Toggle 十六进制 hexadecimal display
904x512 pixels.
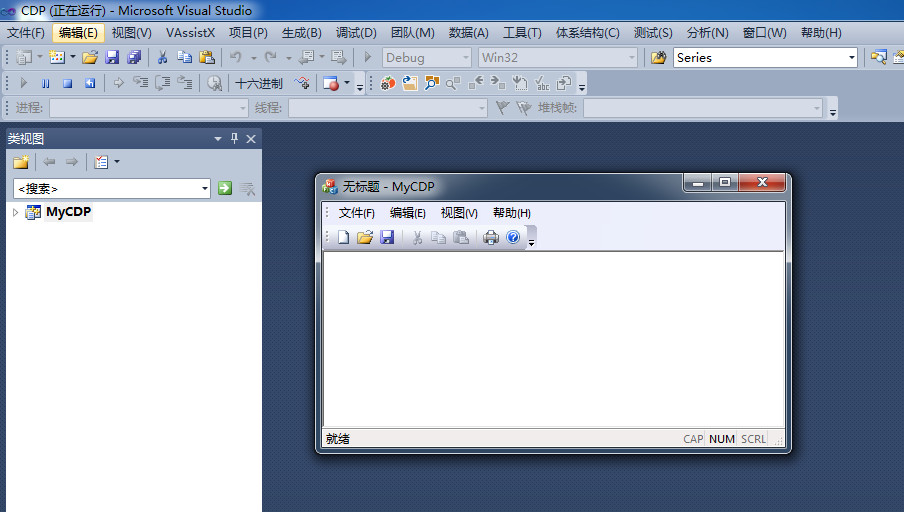click(x=259, y=83)
